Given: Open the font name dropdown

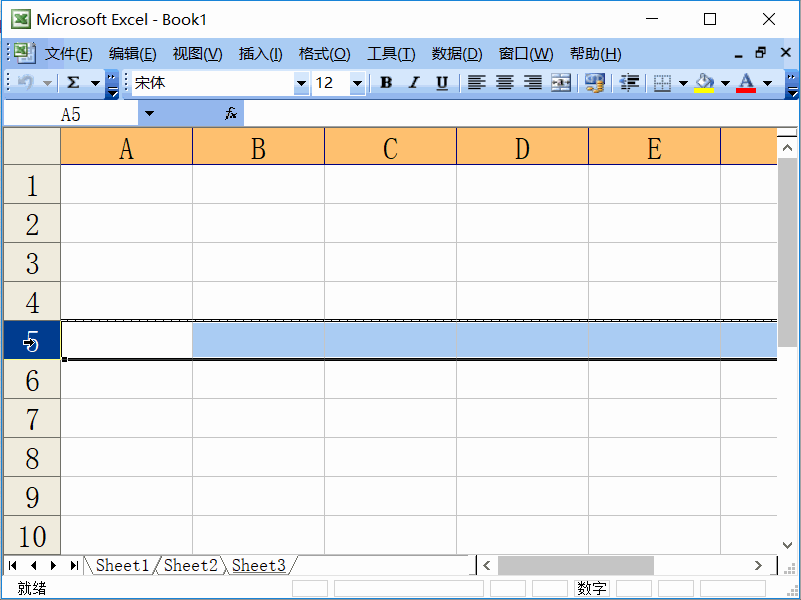Looking at the screenshot, I should [301, 83].
